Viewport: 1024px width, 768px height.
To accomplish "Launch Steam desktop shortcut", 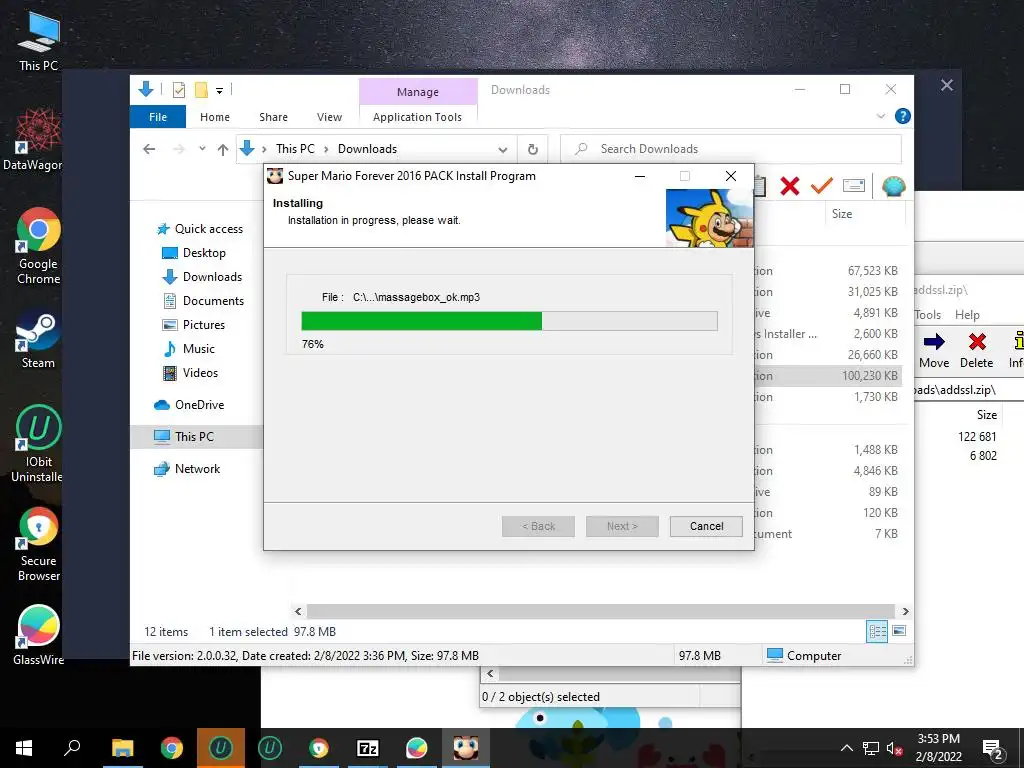I will (38, 340).
